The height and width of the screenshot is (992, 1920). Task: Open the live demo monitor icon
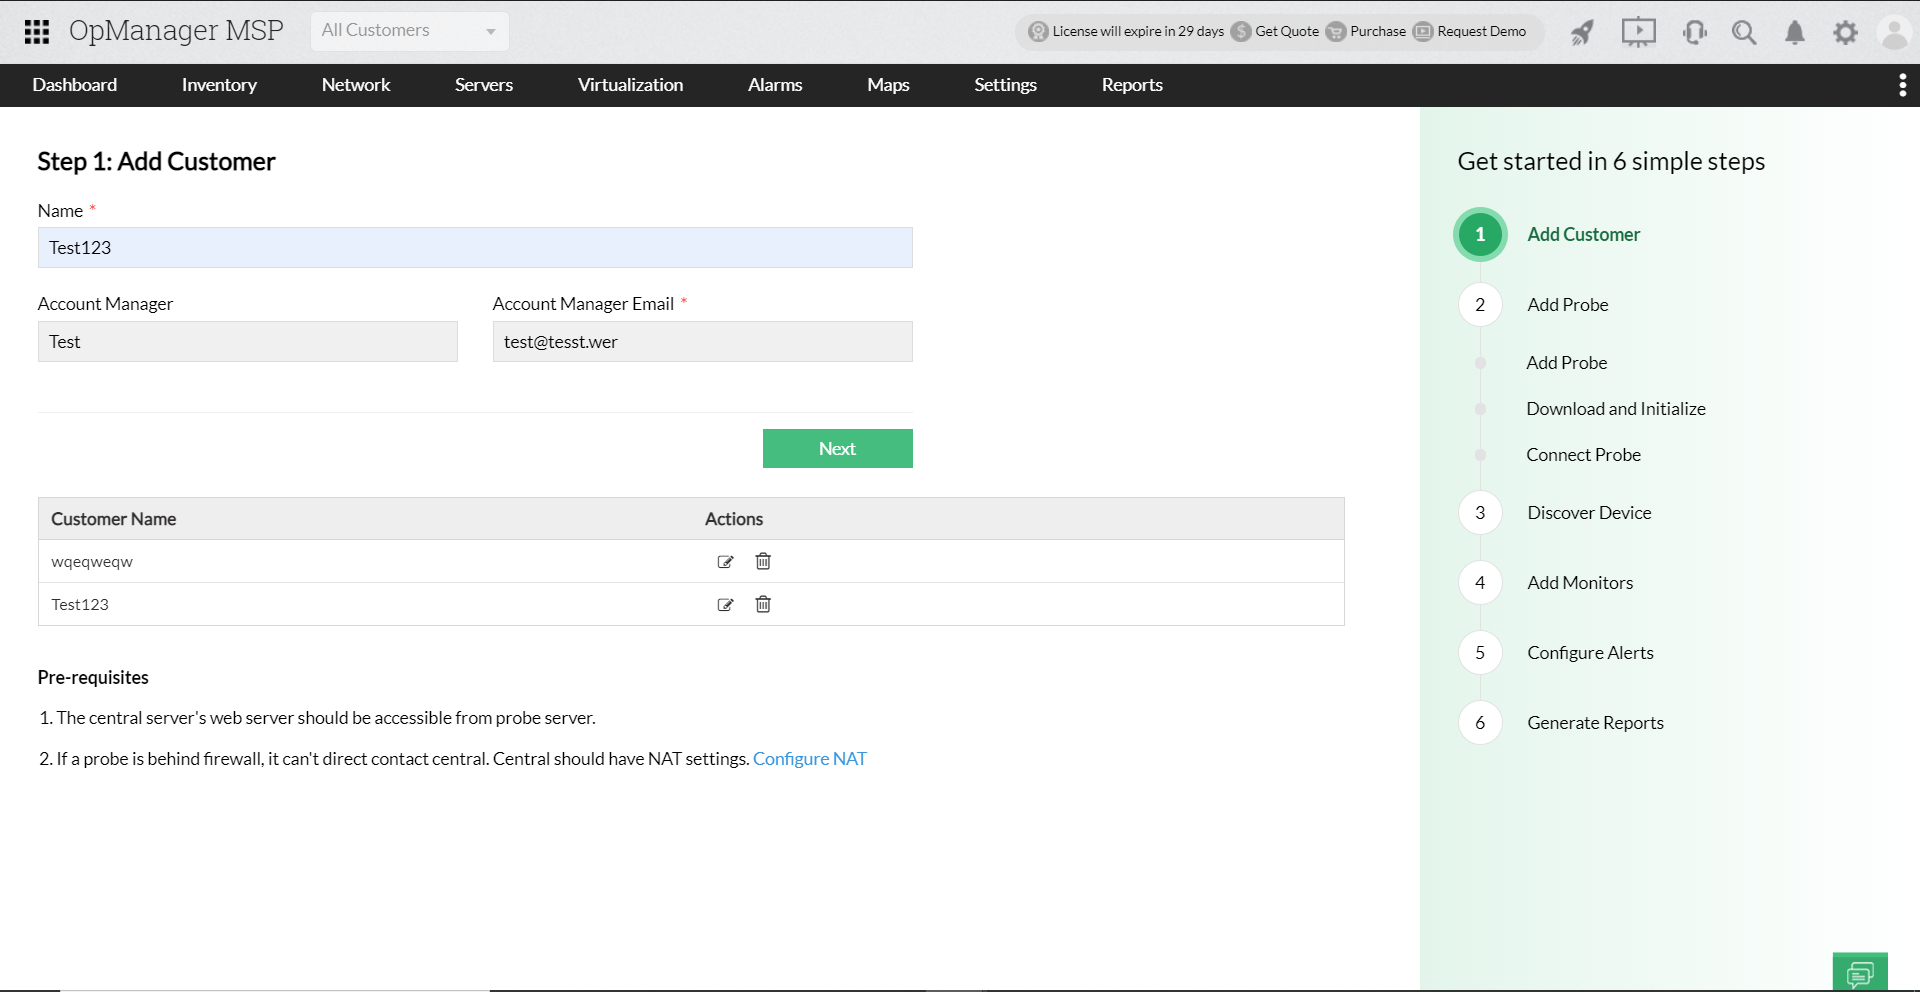click(x=1638, y=32)
